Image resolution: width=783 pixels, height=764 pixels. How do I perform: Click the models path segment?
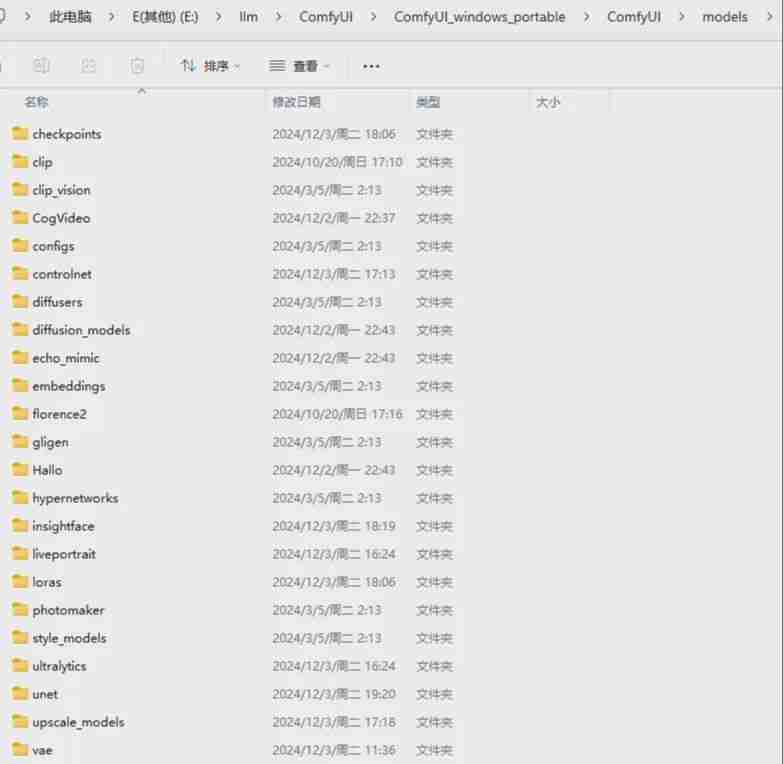(x=725, y=17)
